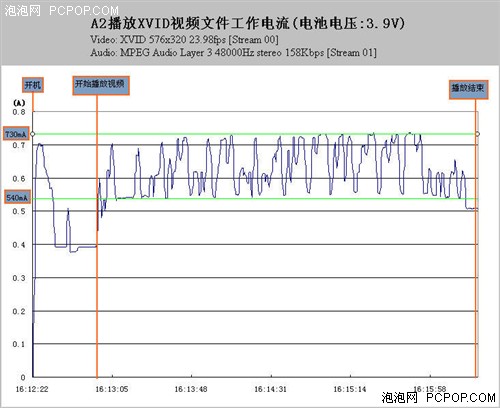This screenshot has width=500, height=408.
Task: Click the 开机 power-on label box
Action: click(x=33, y=85)
